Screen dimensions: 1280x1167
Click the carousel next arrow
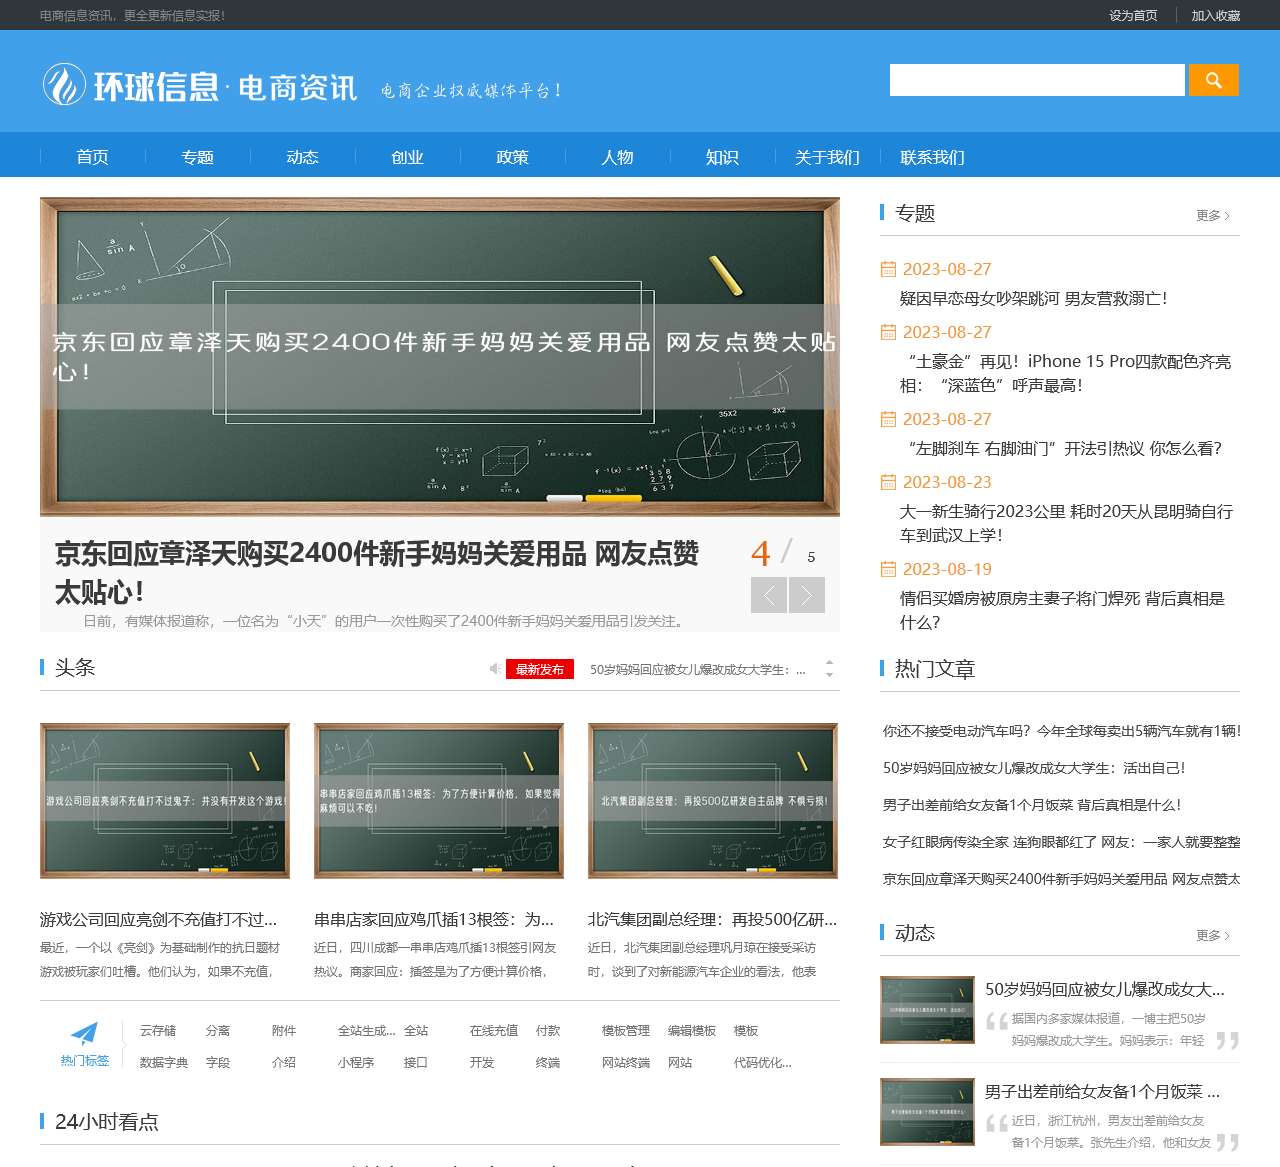click(806, 594)
